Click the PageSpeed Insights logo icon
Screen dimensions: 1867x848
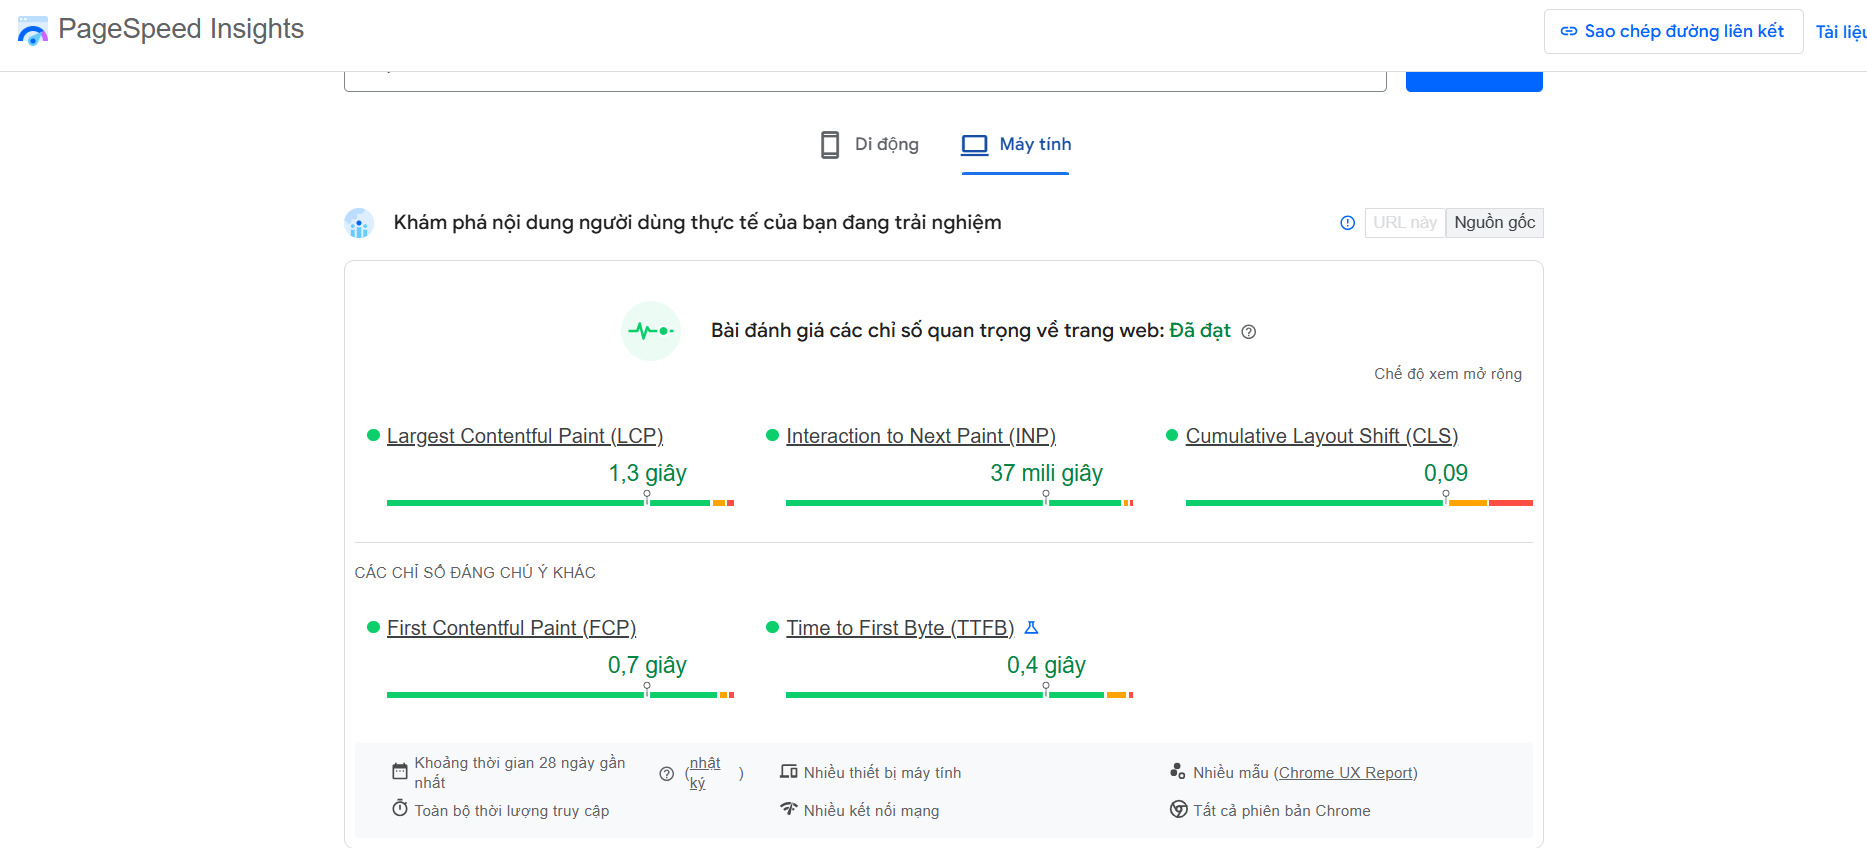pyautogui.click(x=33, y=30)
